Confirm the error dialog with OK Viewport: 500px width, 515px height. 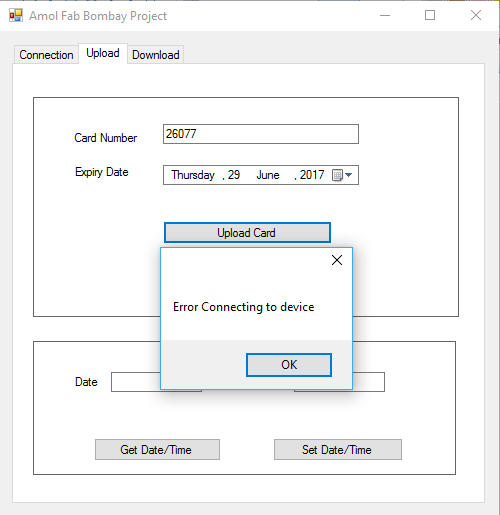[289, 365]
